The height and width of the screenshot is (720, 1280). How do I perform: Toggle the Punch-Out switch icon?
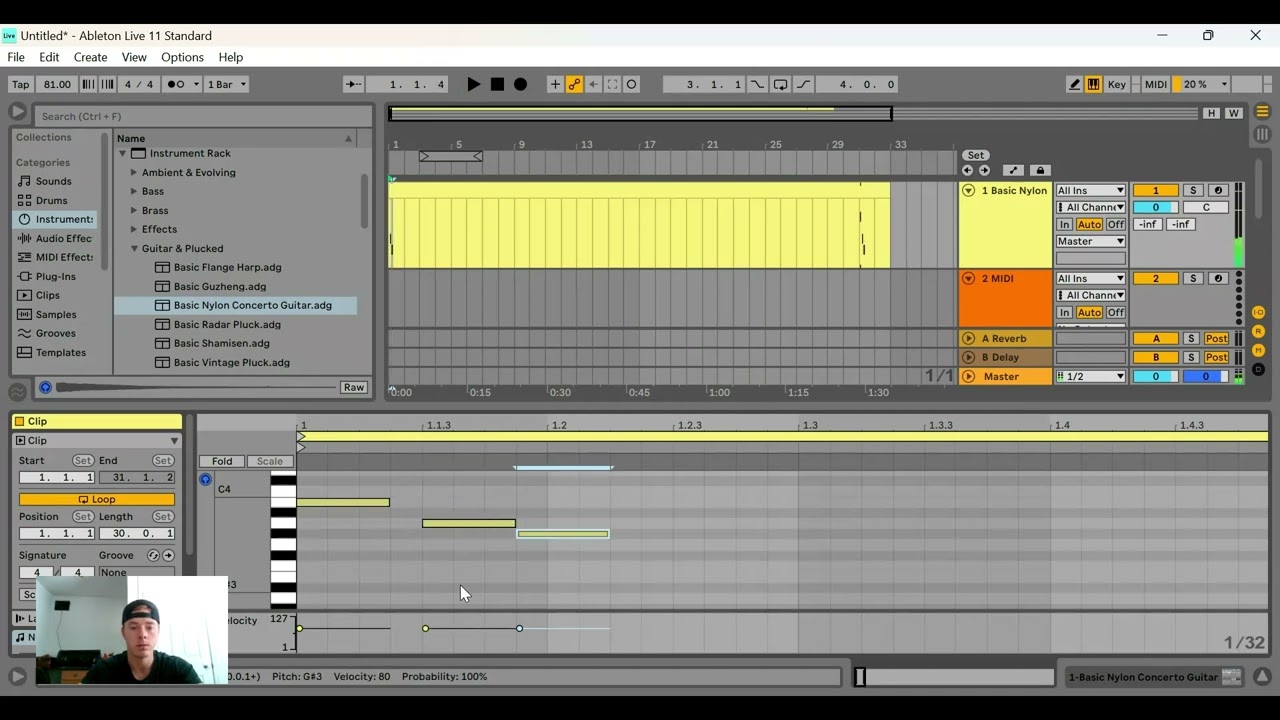pos(803,84)
